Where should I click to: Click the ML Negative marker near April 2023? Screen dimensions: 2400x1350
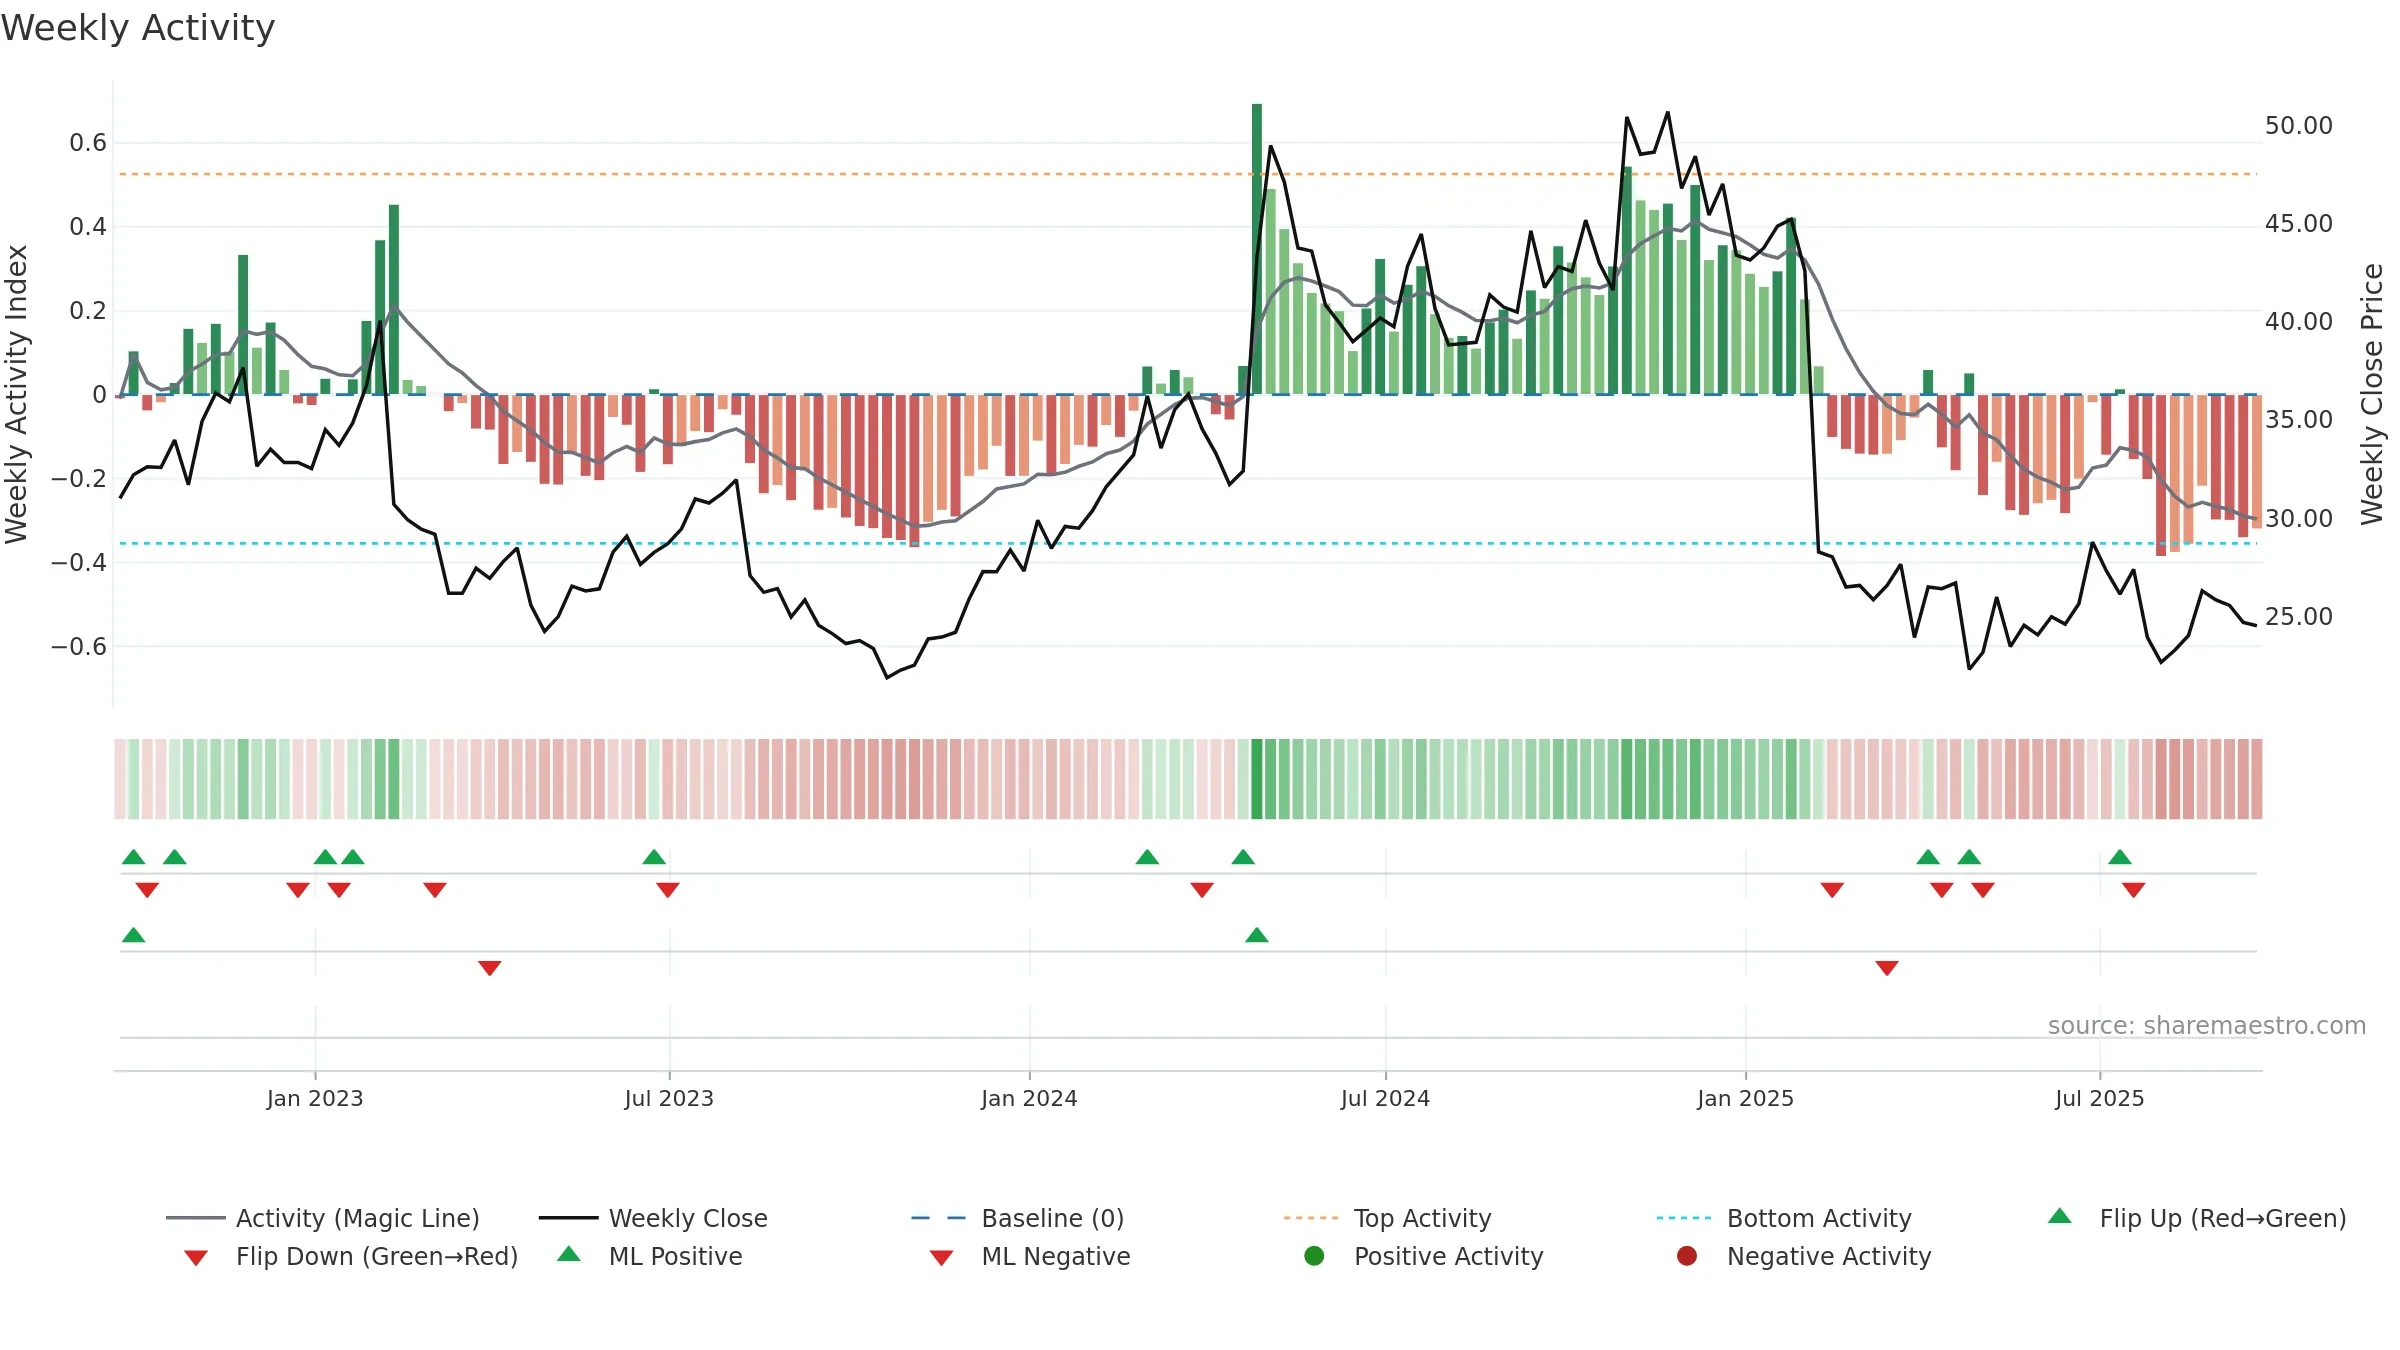point(489,968)
